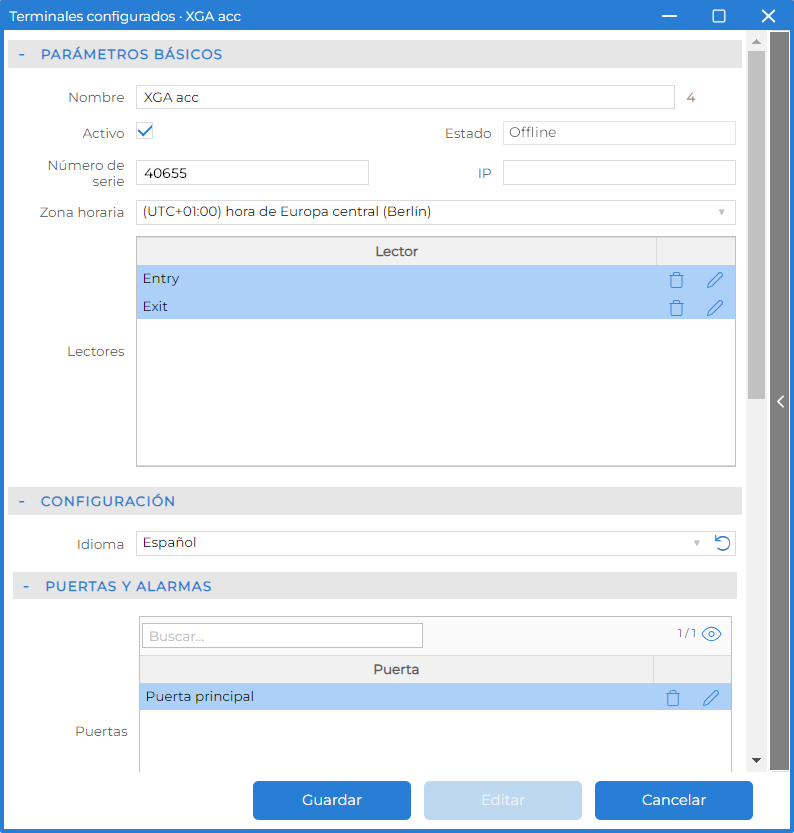Edit the Exit reader with pencil icon
This screenshot has width=794, height=833.
point(715,308)
